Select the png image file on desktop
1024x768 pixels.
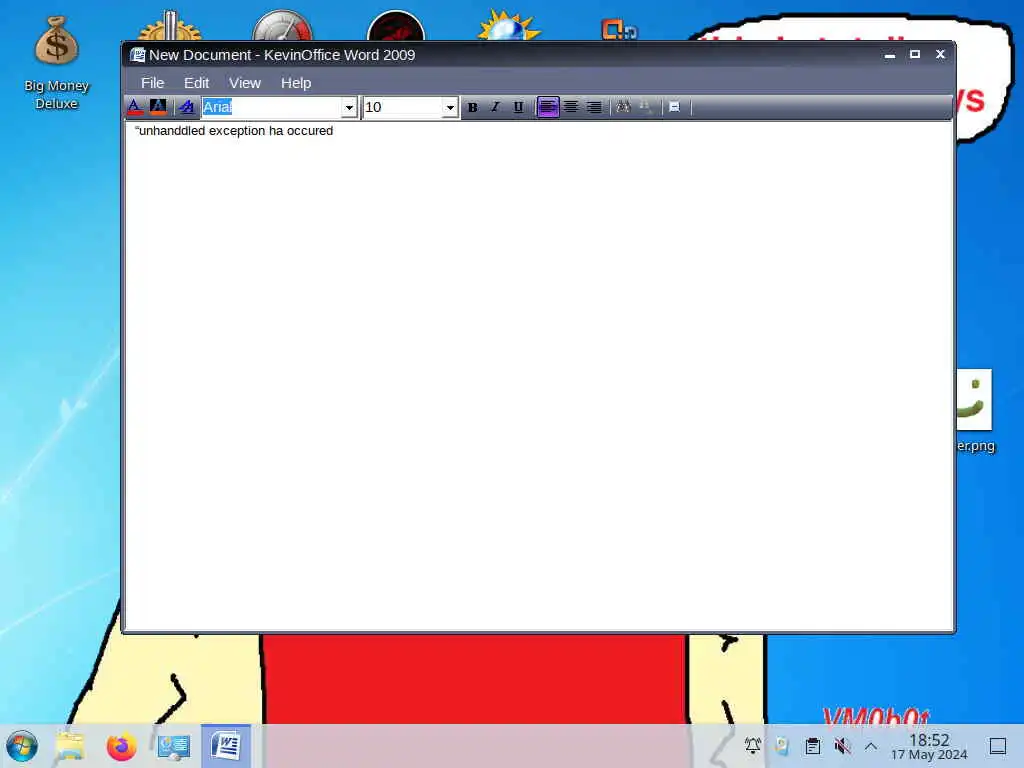976,411
